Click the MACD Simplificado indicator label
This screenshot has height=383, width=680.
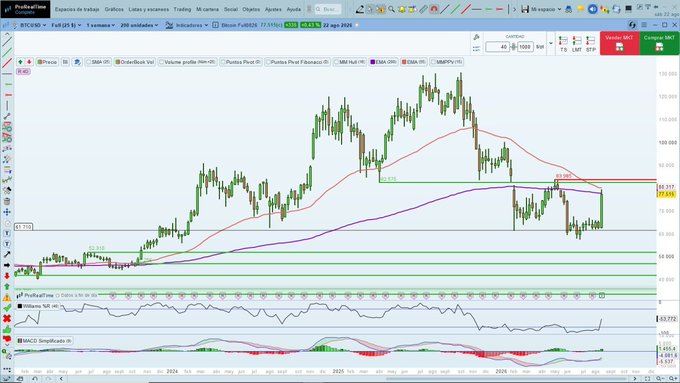point(44,341)
